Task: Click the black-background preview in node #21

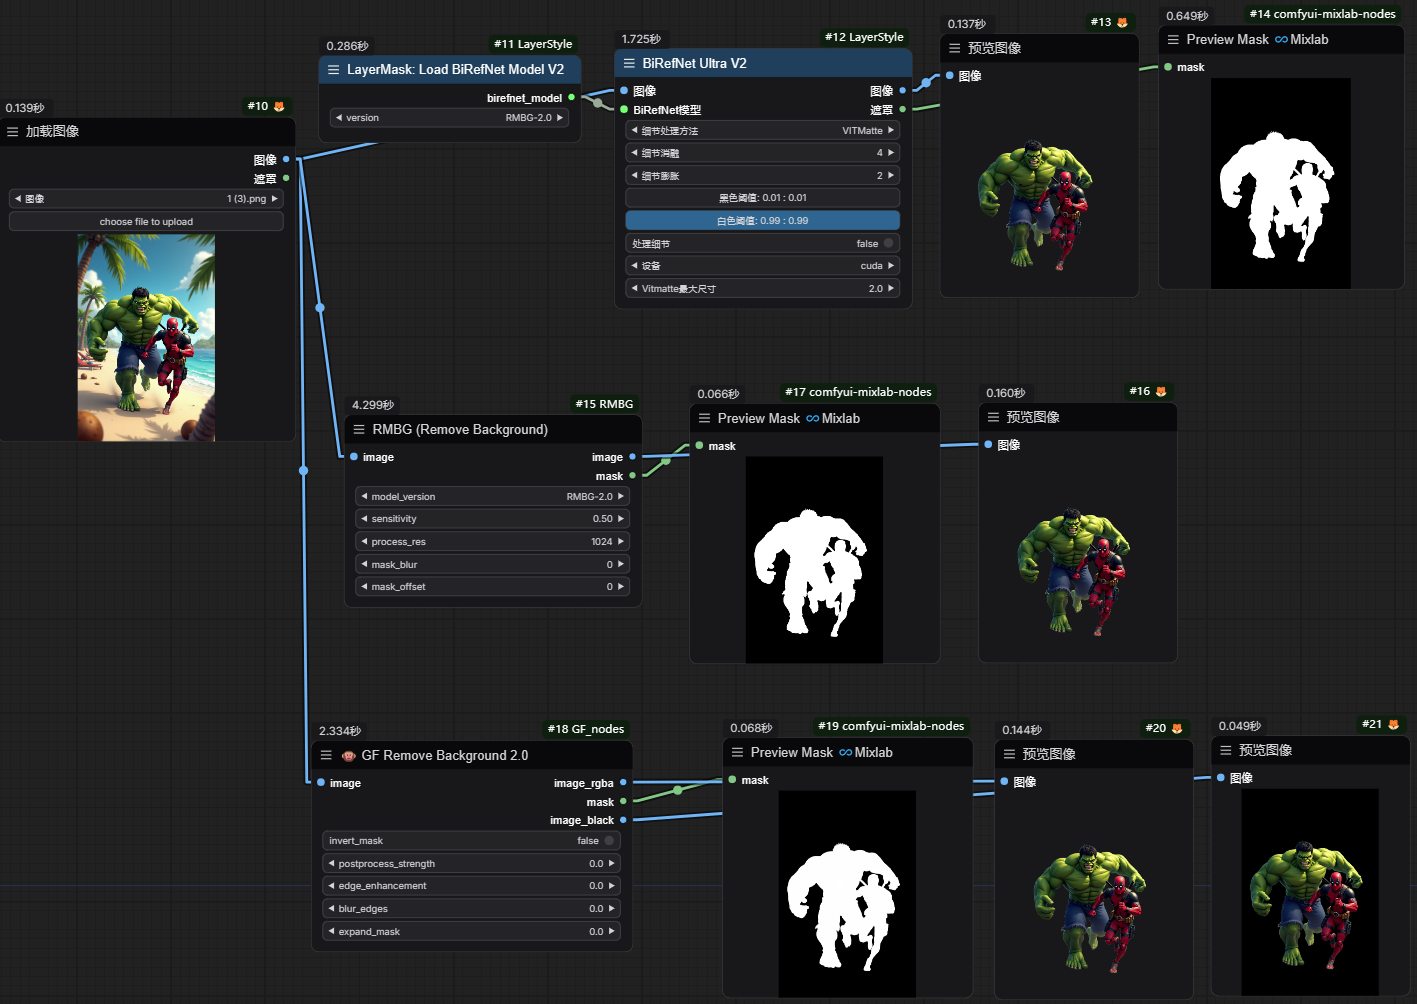Action: (x=1310, y=892)
